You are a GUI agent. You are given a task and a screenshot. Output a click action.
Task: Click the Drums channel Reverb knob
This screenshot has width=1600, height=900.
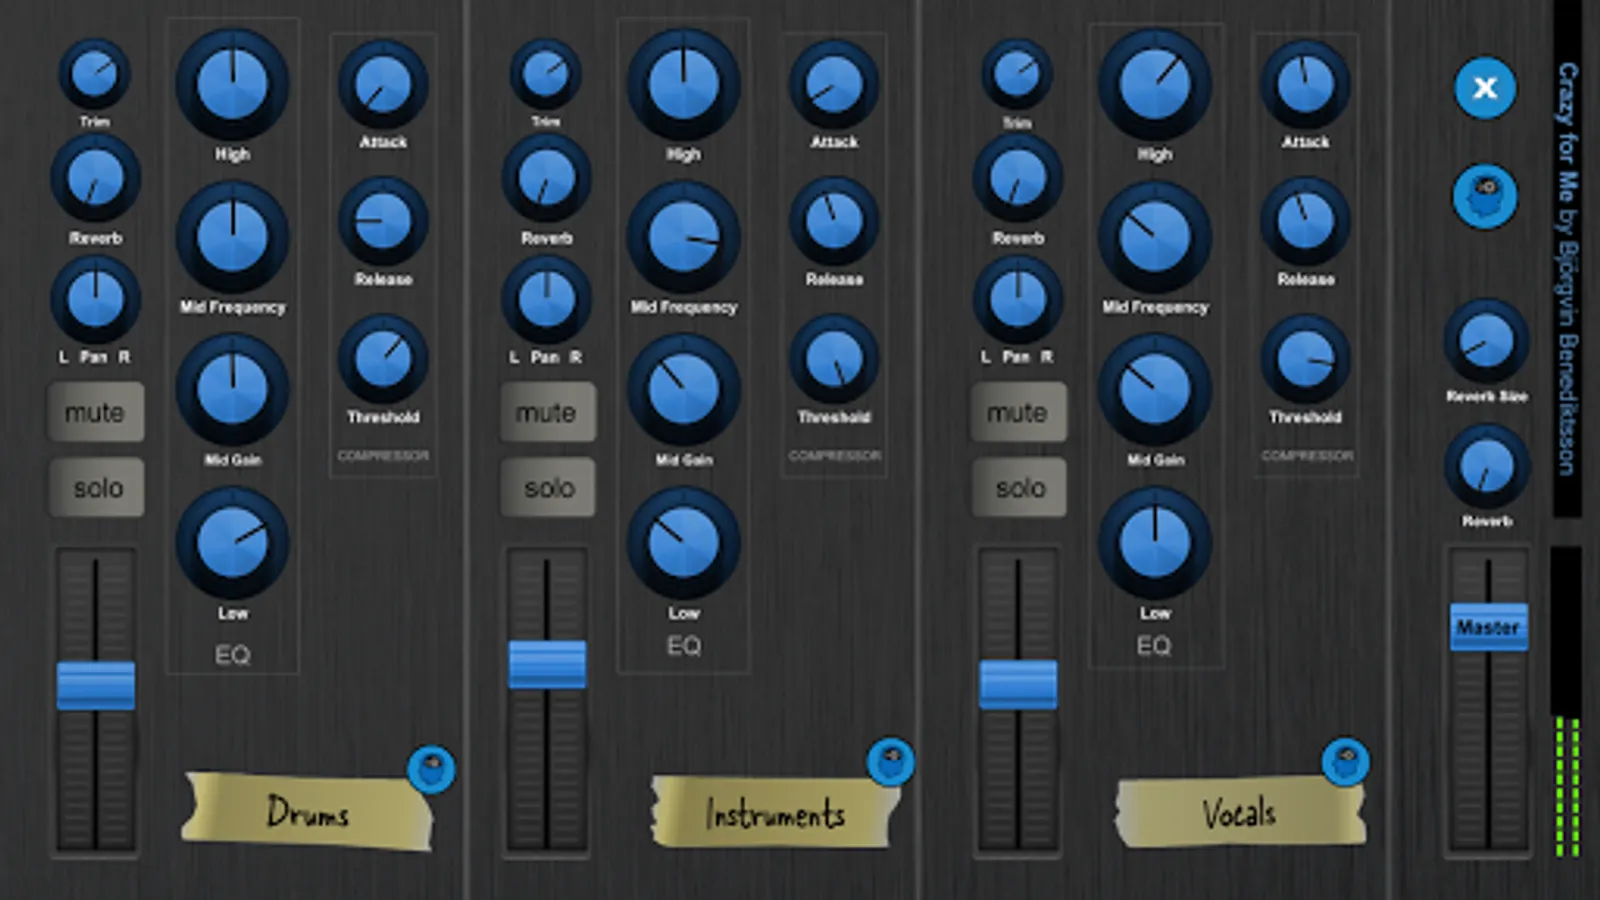click(95, 179)
